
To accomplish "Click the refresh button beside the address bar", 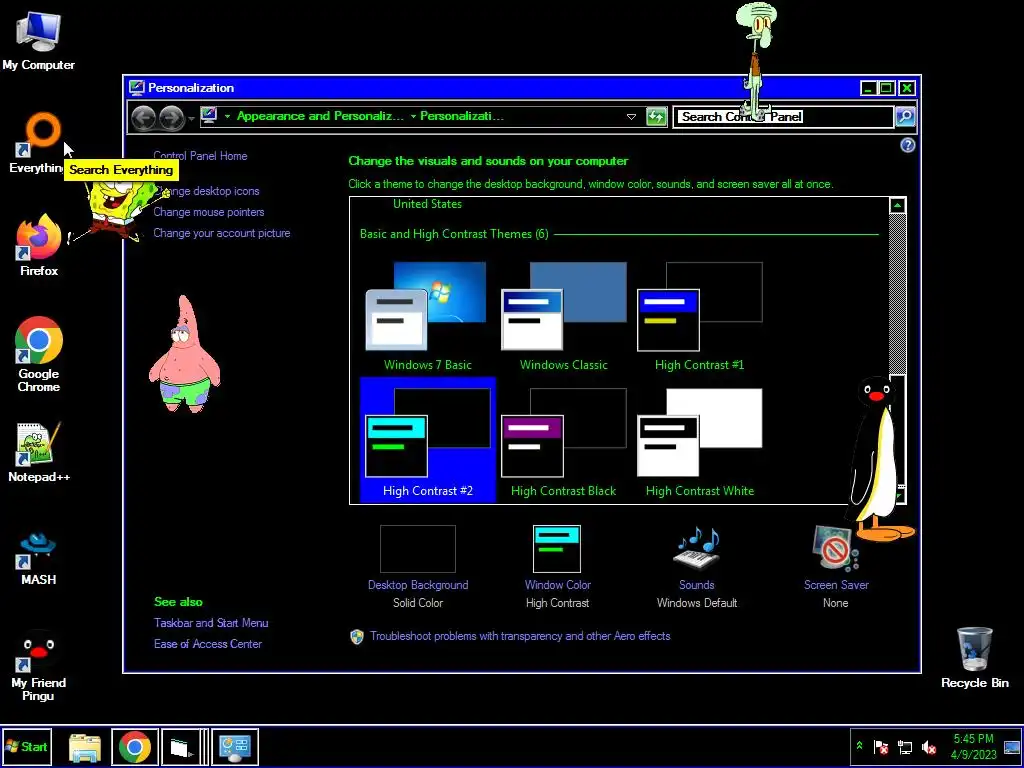I will pos(656,117).
